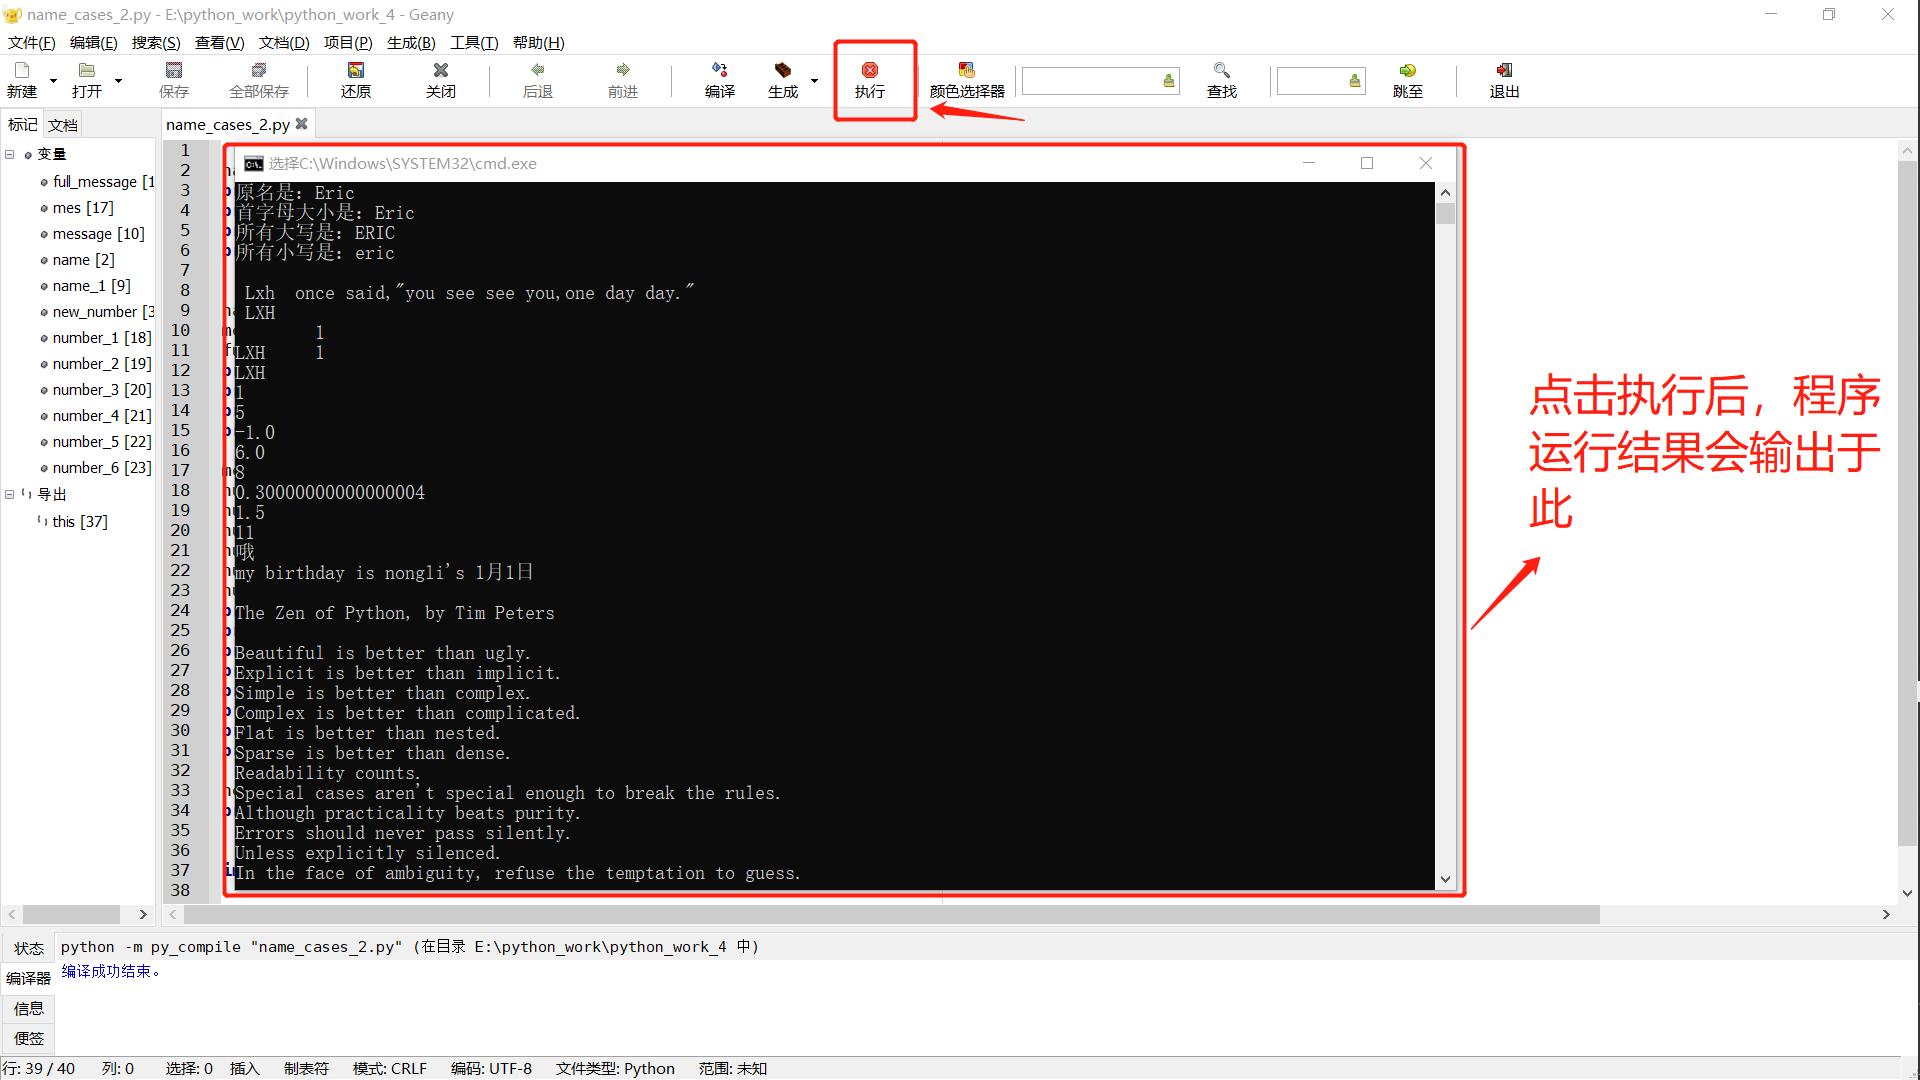Select number_1 [18] in symbol tree
The image size is (1920, 1080).
pyautogui.click(x=102, y=337)
